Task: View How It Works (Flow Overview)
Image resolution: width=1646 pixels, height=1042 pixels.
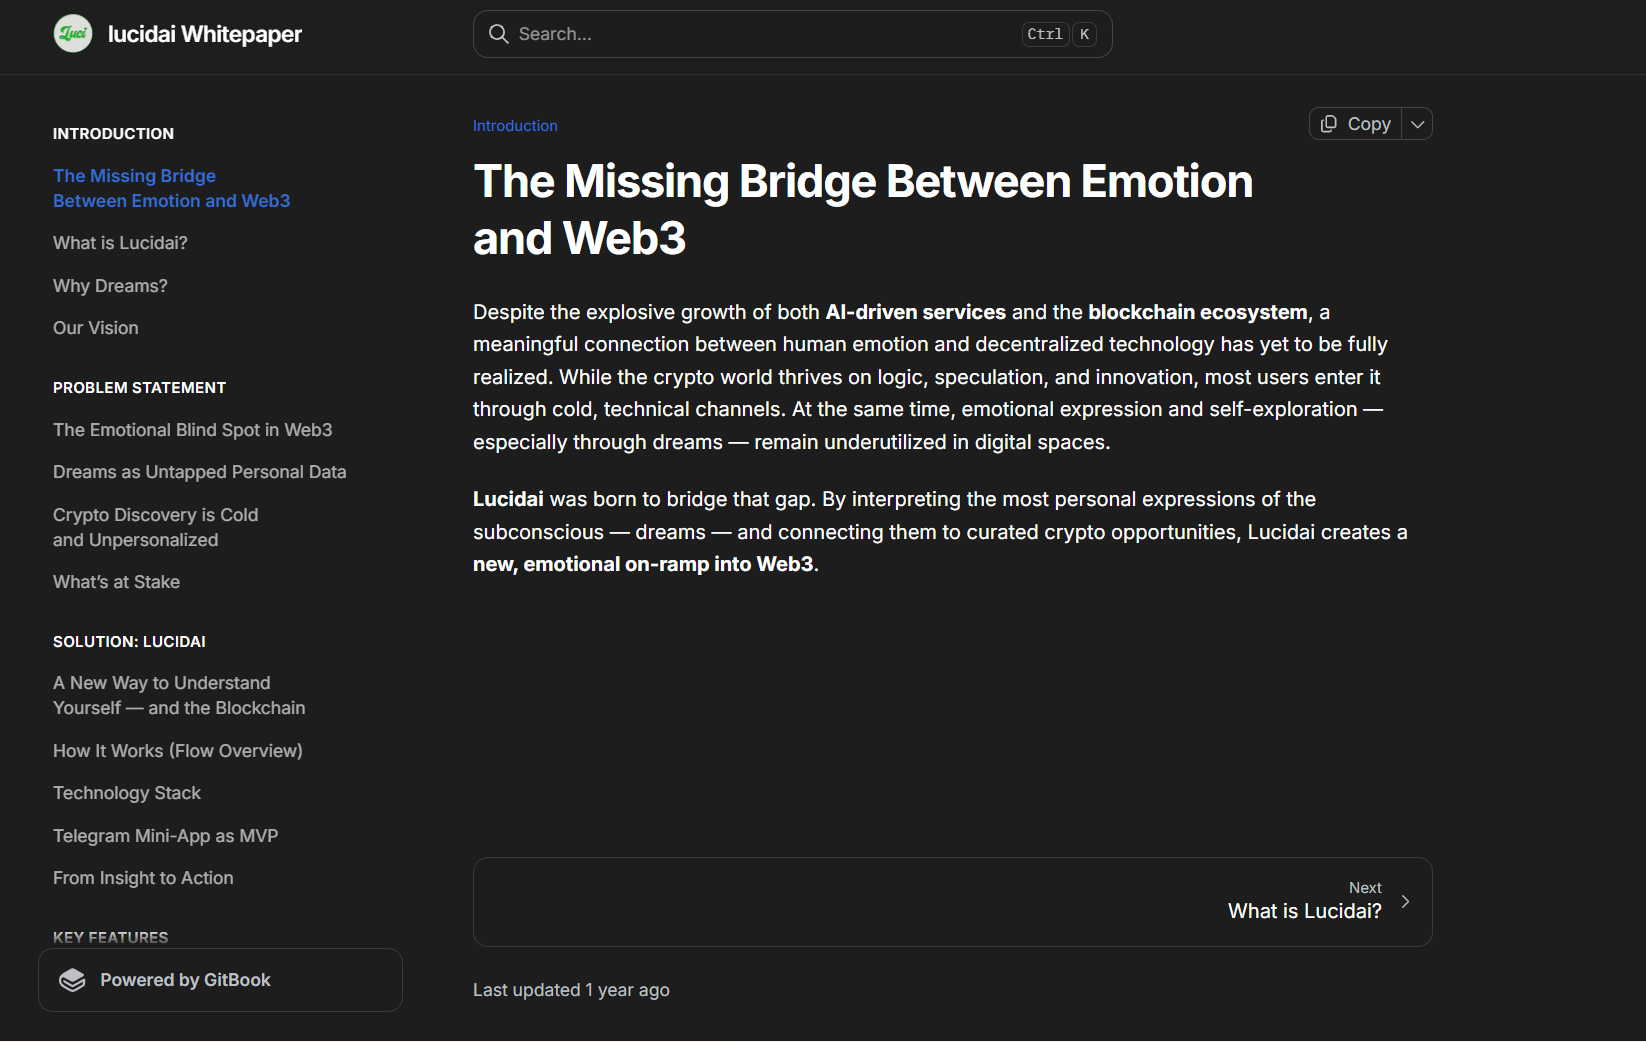Action: [x=178, y=751]
